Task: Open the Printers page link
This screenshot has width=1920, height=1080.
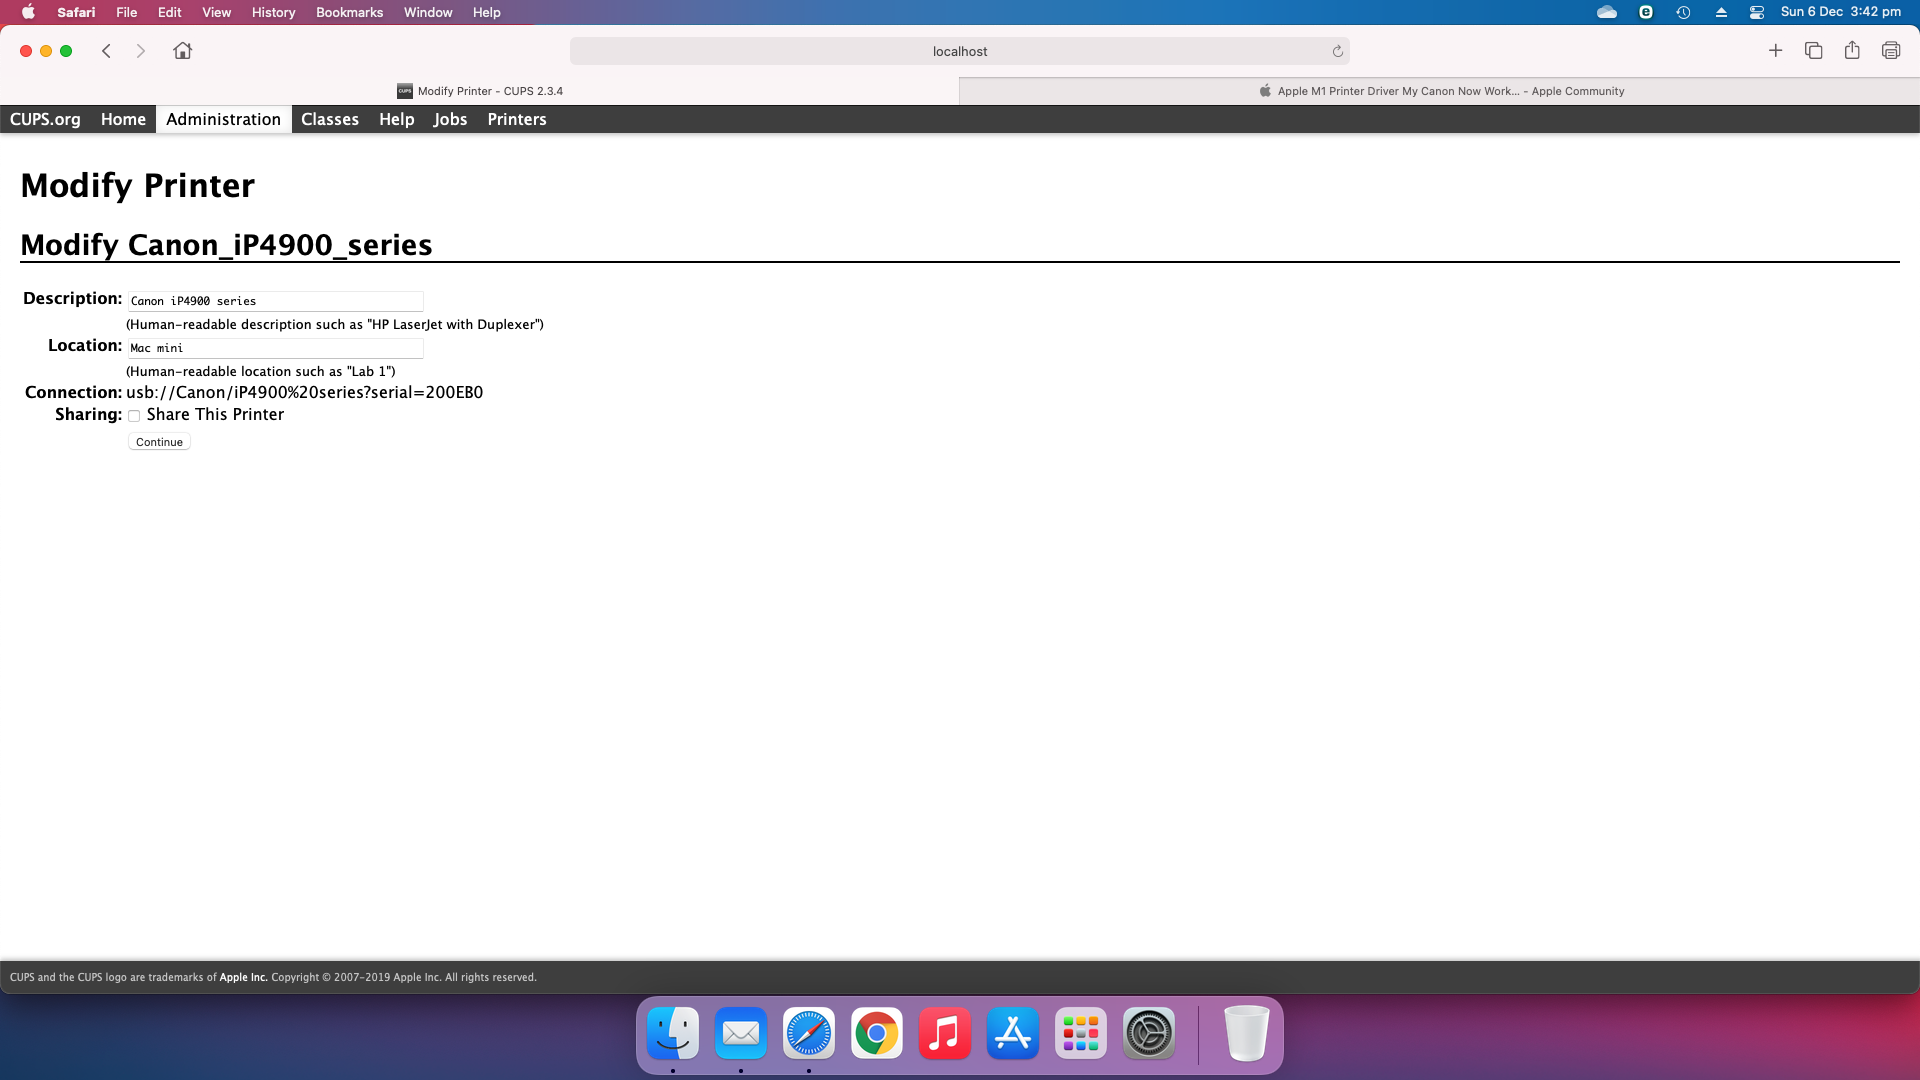Action: coord(516,119)
